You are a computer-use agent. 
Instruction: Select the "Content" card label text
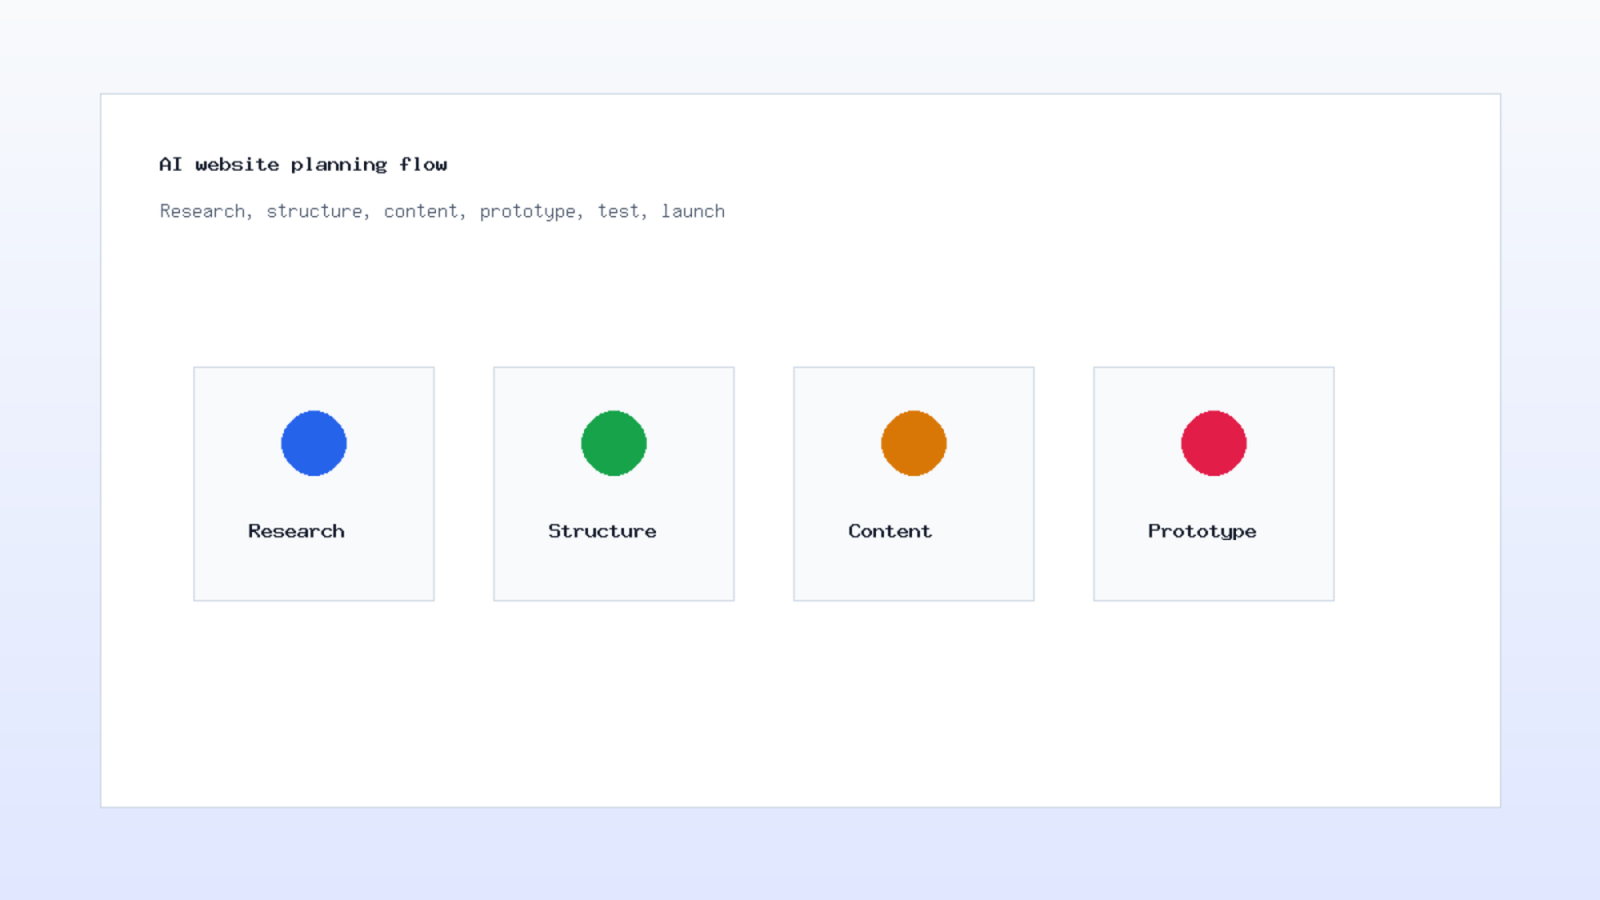click(890, 531)
